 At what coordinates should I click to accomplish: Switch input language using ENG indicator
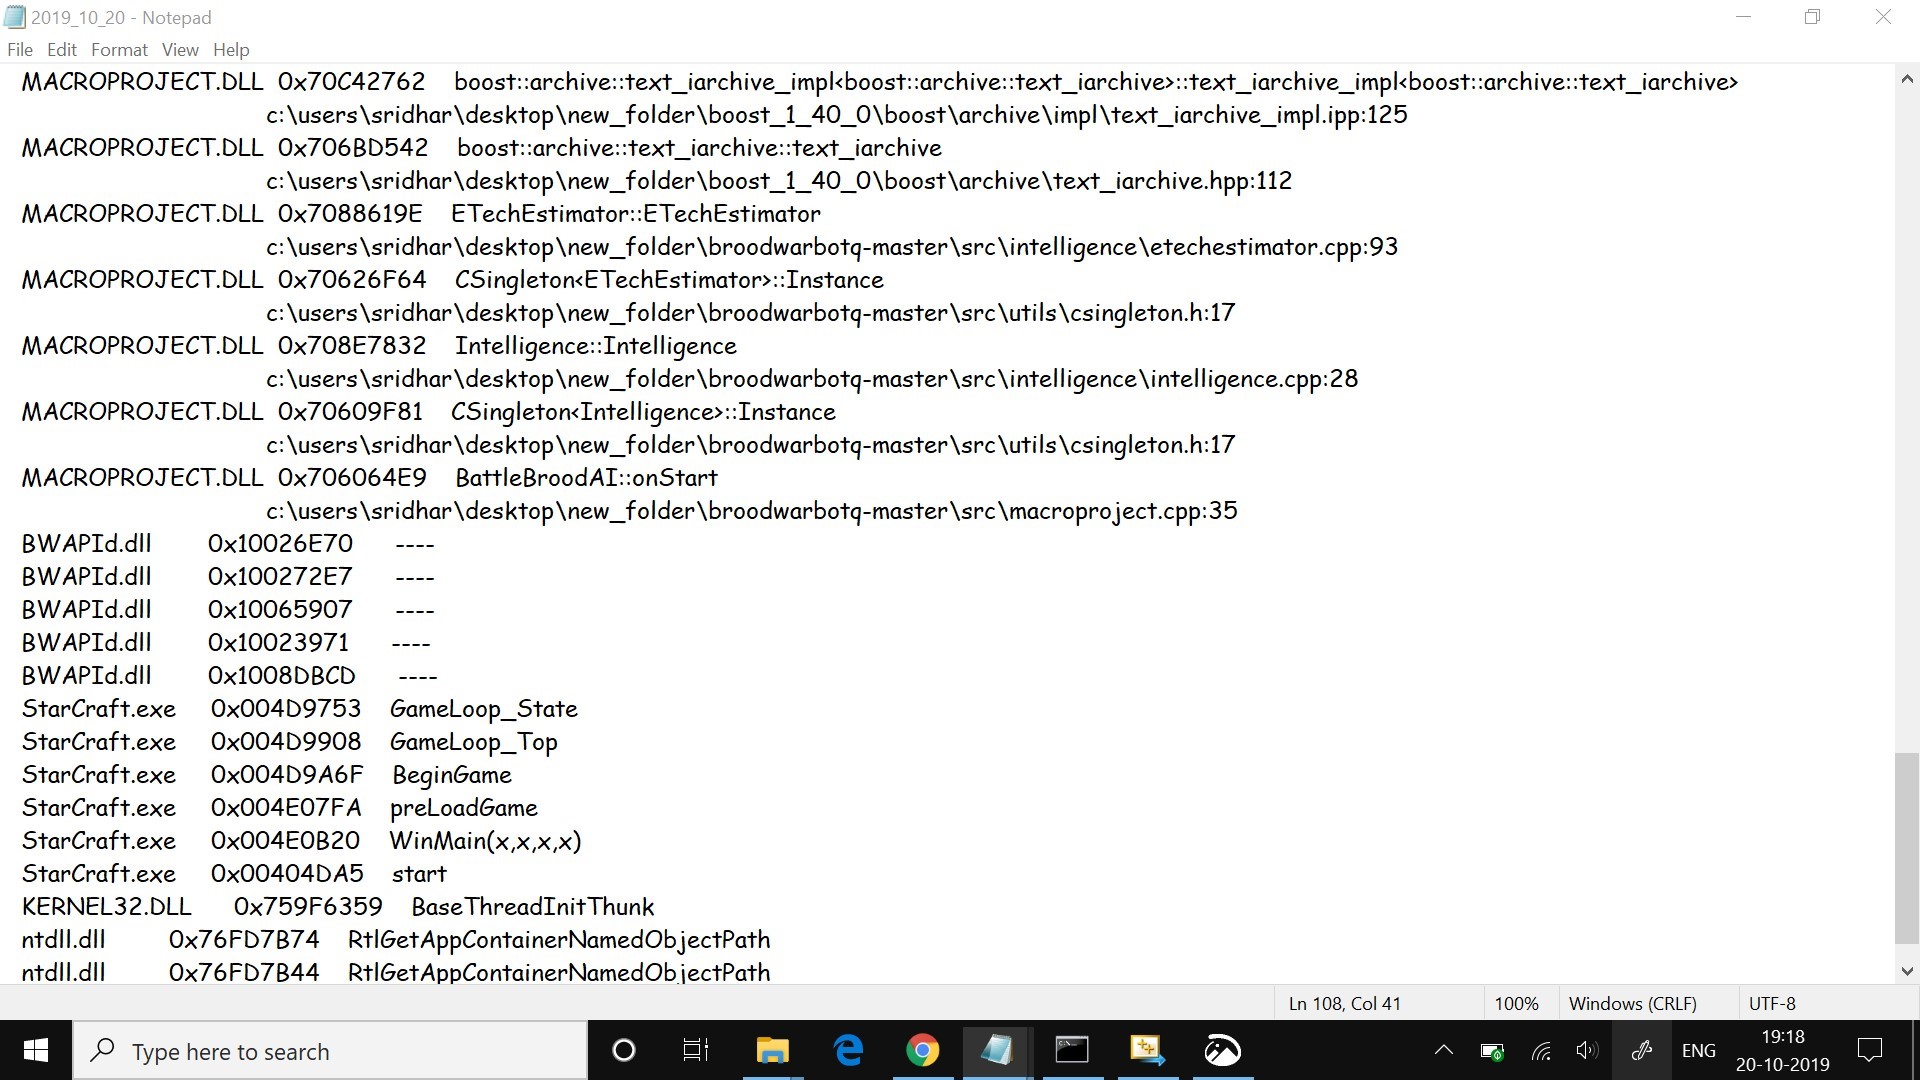click(1699, 1050)
